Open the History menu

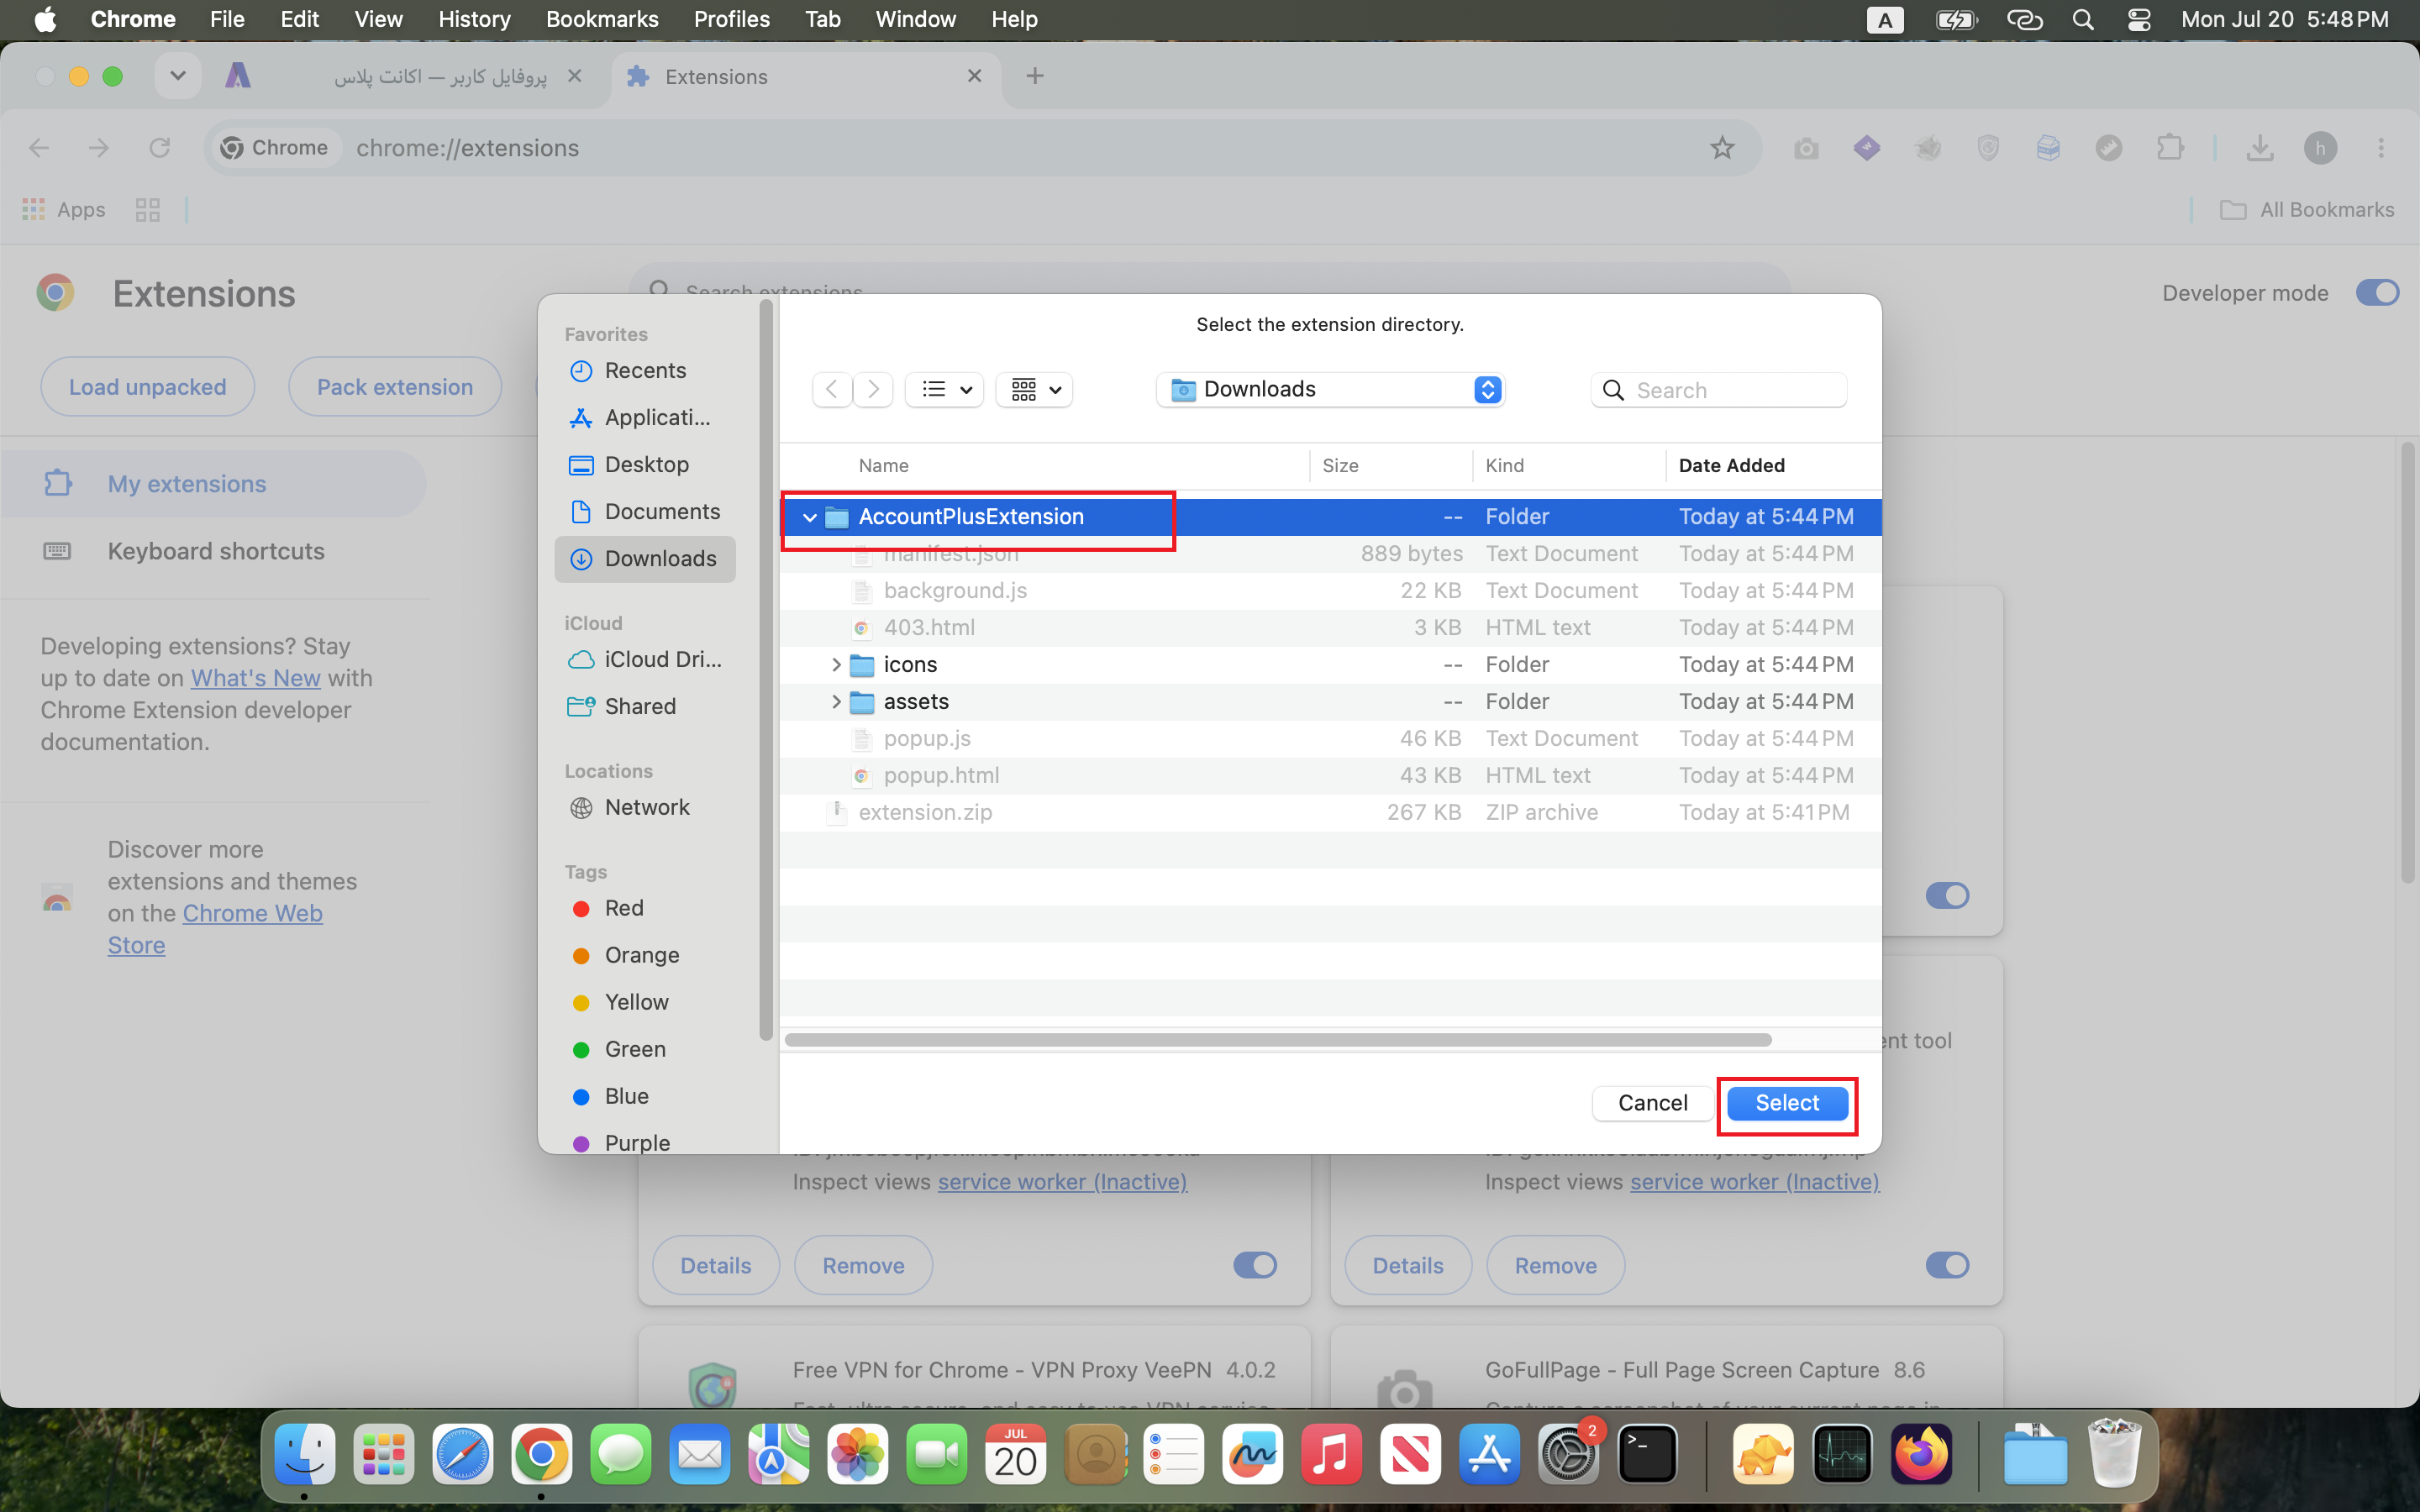tap(474, 20)
